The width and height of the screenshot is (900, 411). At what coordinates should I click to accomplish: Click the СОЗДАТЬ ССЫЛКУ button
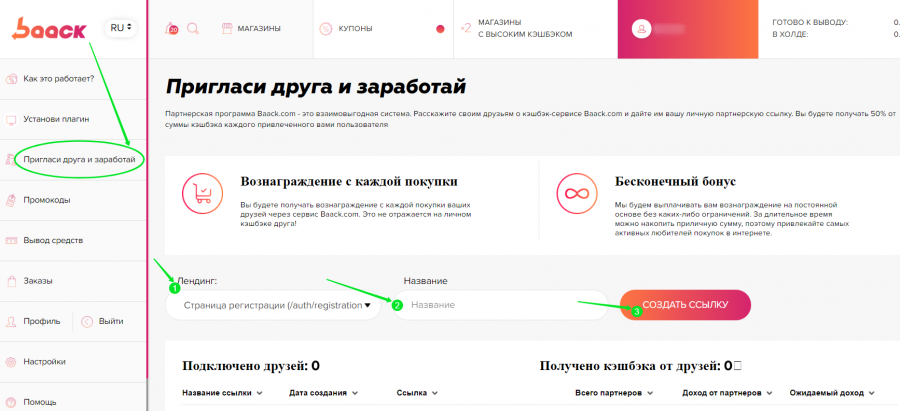[685, 305]
